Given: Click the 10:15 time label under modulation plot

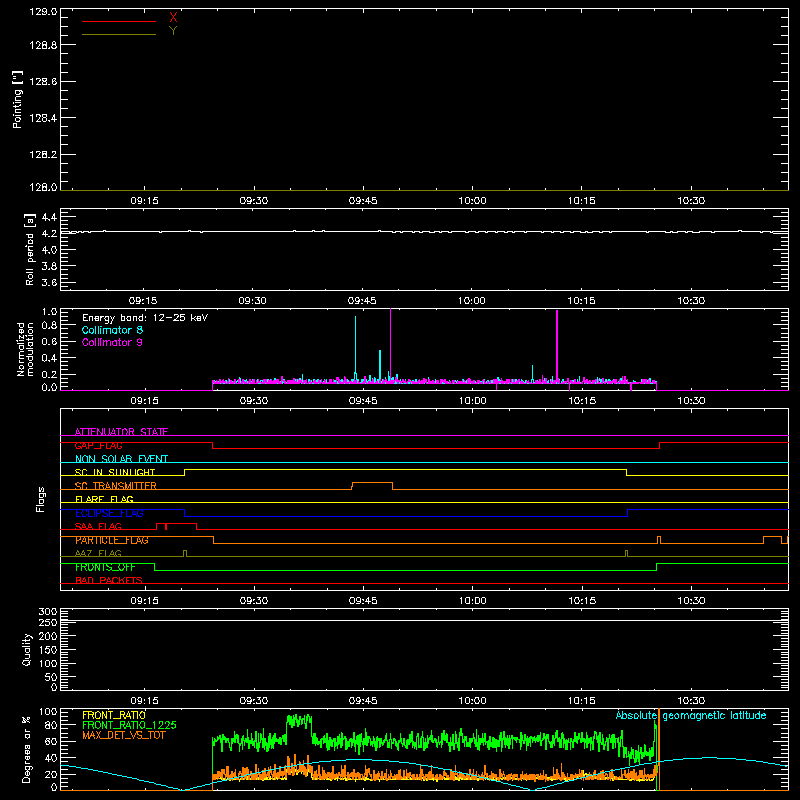Looking at the screenshot, I should pos(582,401).
